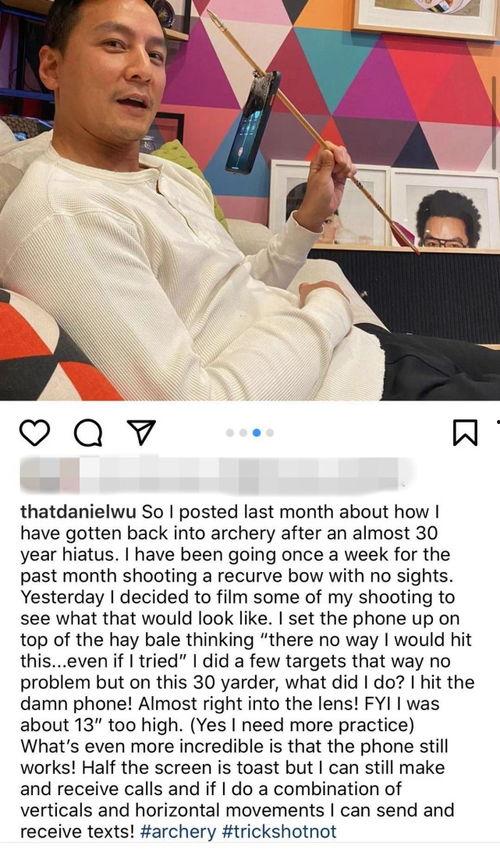
Task: Go to the last carousel dot
Action: click(x=270, y=433)
